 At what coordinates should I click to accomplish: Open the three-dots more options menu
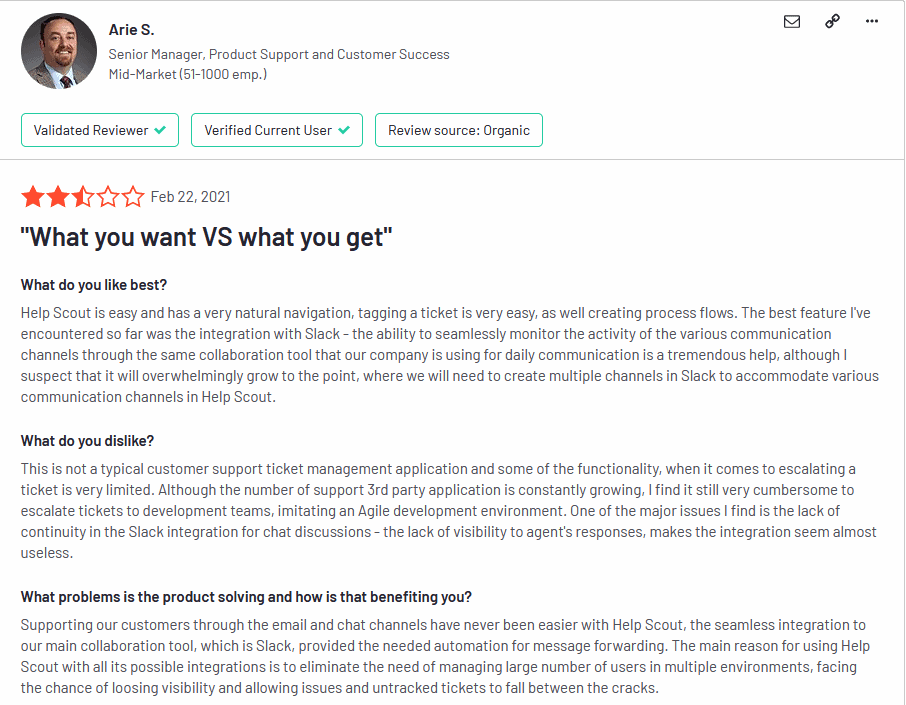click(872, 21)
